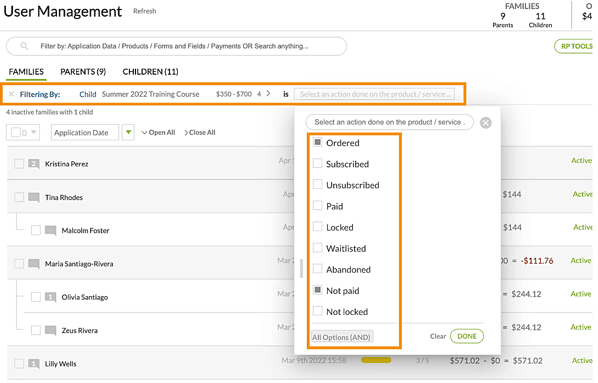Select Kristina Perez row checkbox
The image size is (598, 383).
coord(19,164)
